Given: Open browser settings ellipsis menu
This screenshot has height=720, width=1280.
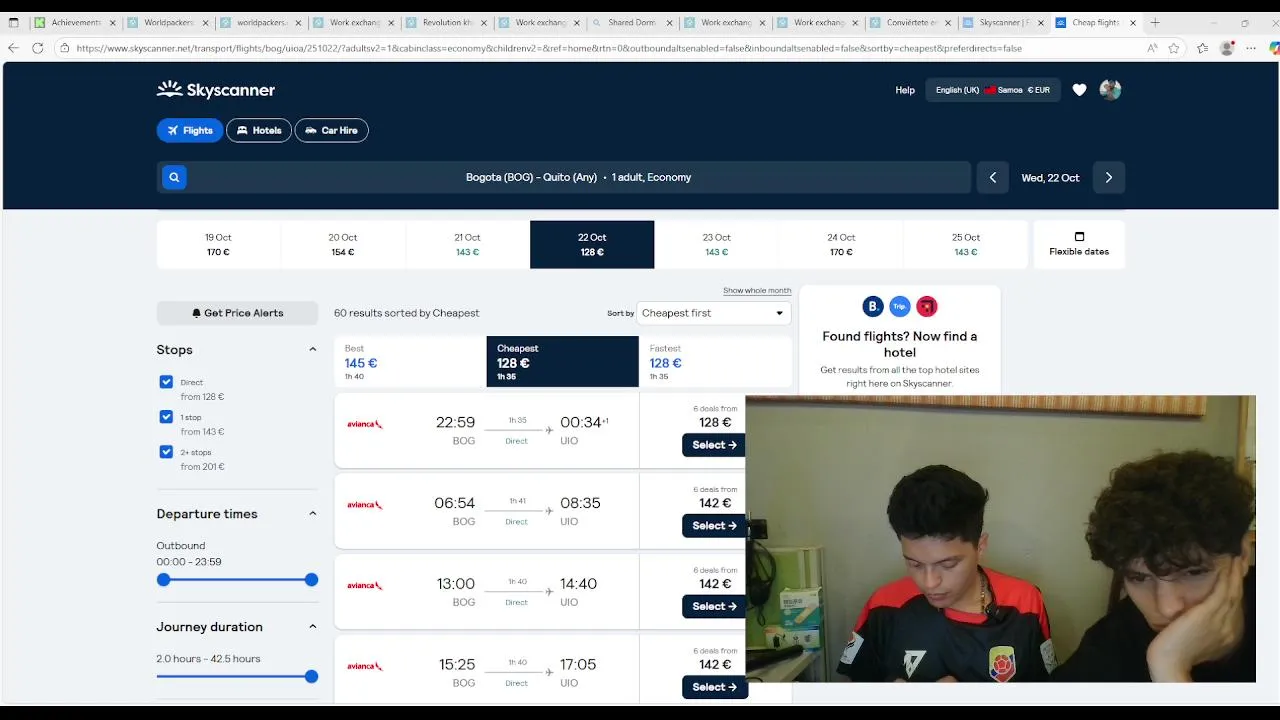Looking at the screenshot, I should click(x=1251, y=48).
